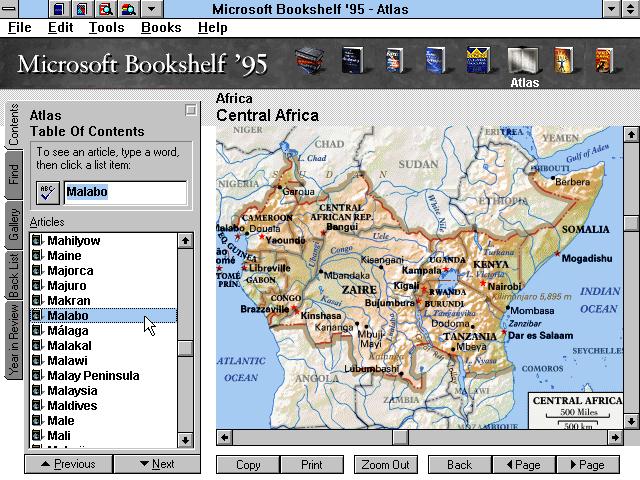Click the map horizontal scroll left arrow
This screenshot has height=480, width=640.
224,438
